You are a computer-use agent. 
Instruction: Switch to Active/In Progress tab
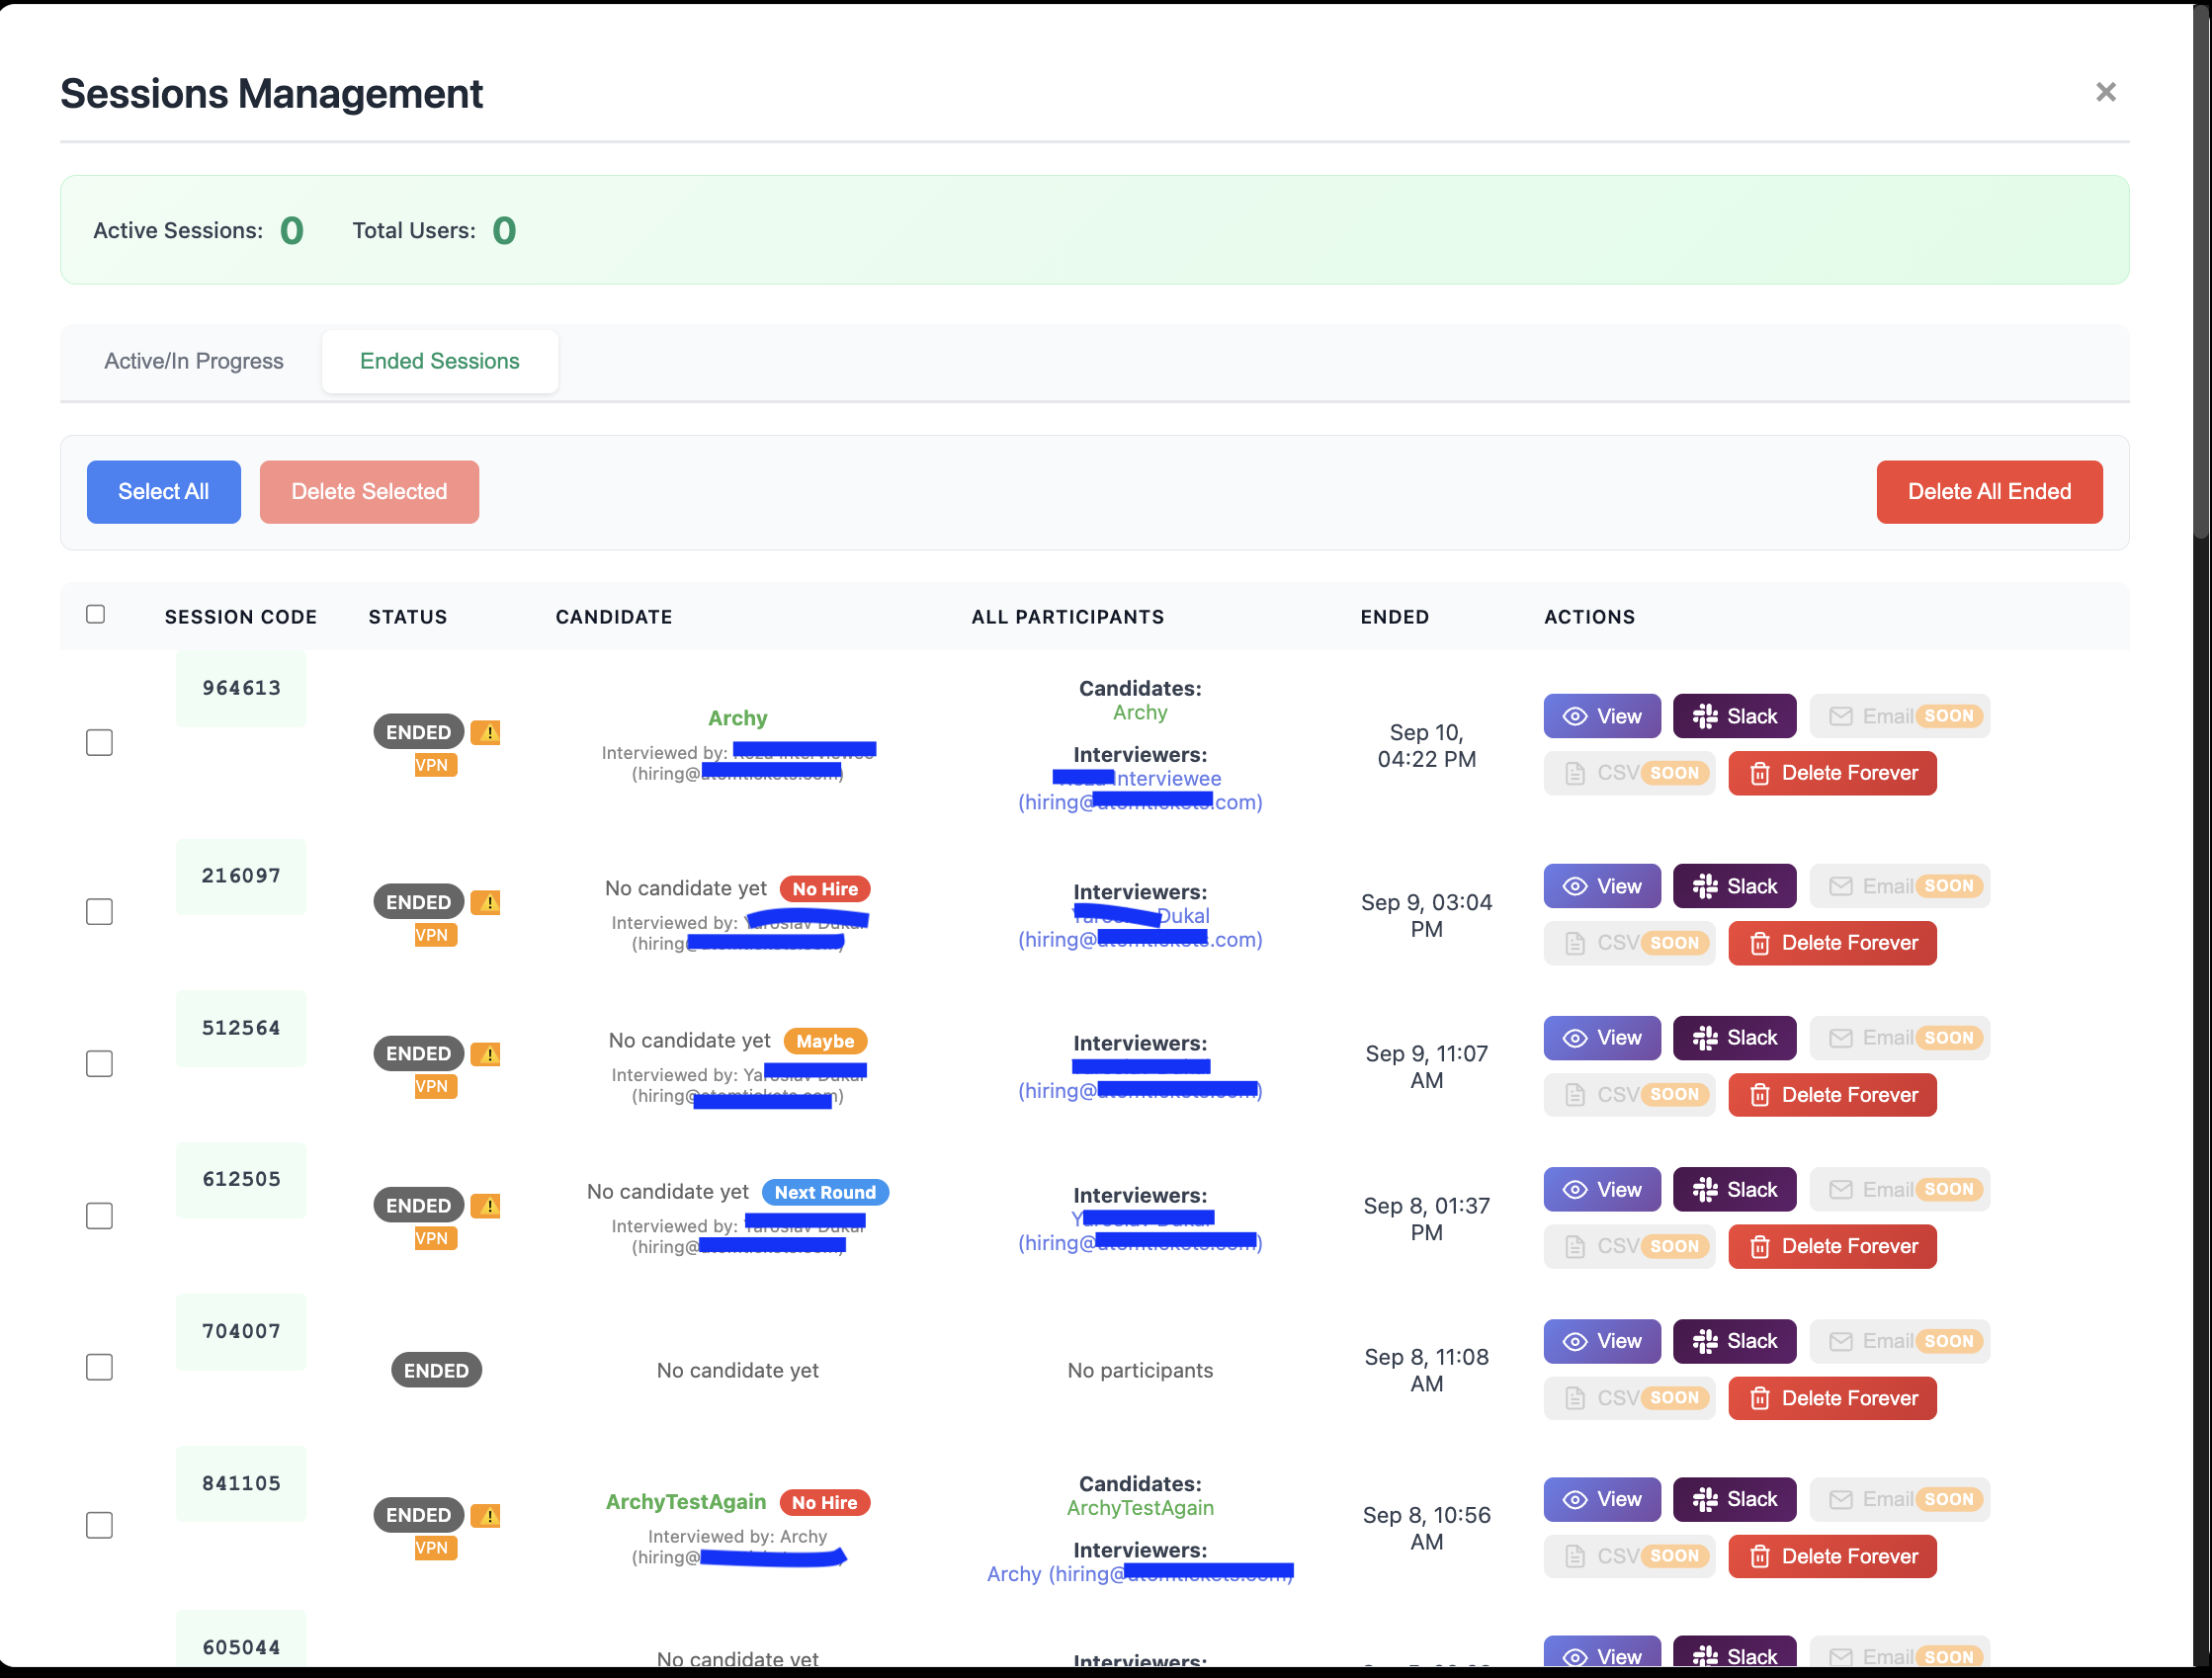click(194, 361)
